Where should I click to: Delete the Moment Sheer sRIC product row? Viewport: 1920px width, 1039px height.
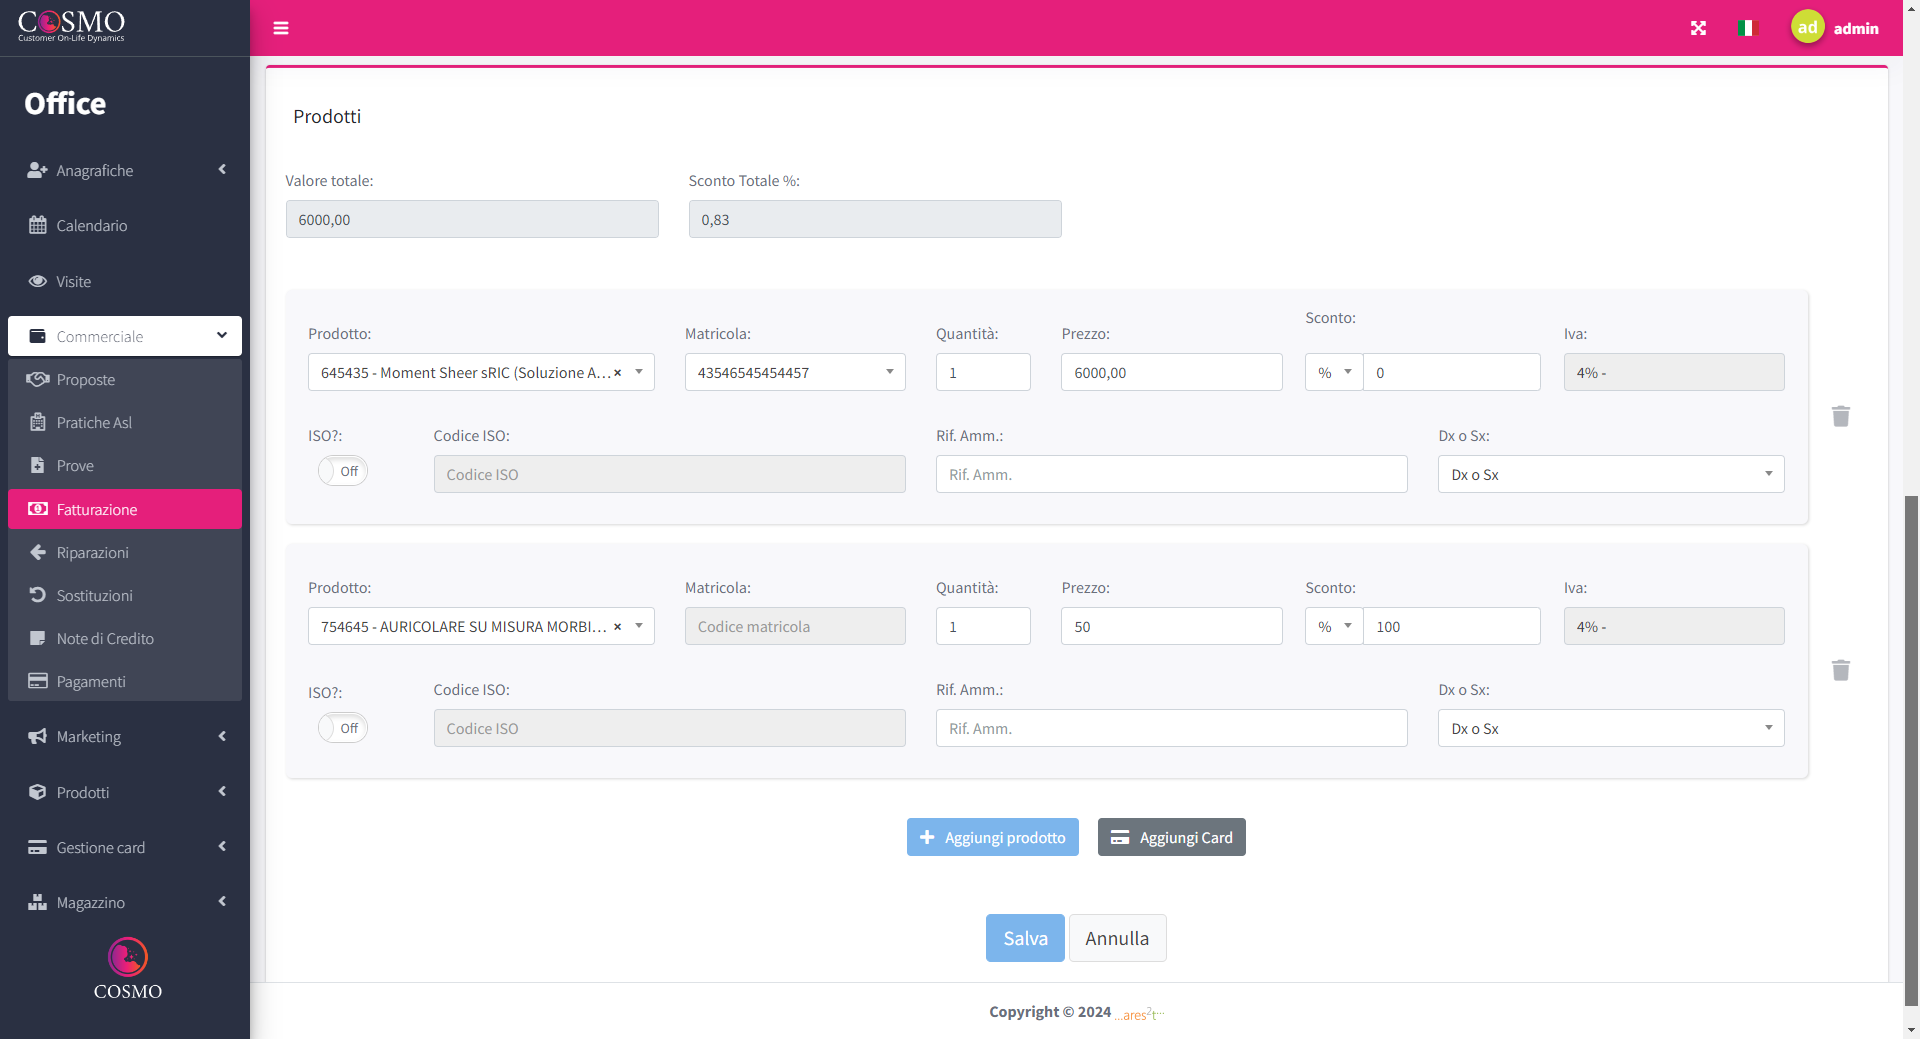click(x=1841, y=416)
